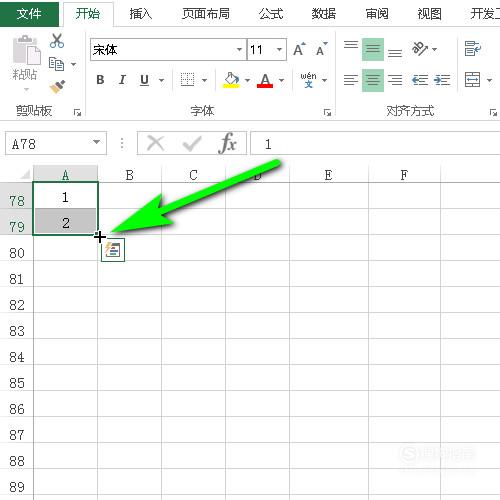Switch to the 开始 tab
Image resolution: width=500 pixels, height=500 pixels.
(88, 13)
